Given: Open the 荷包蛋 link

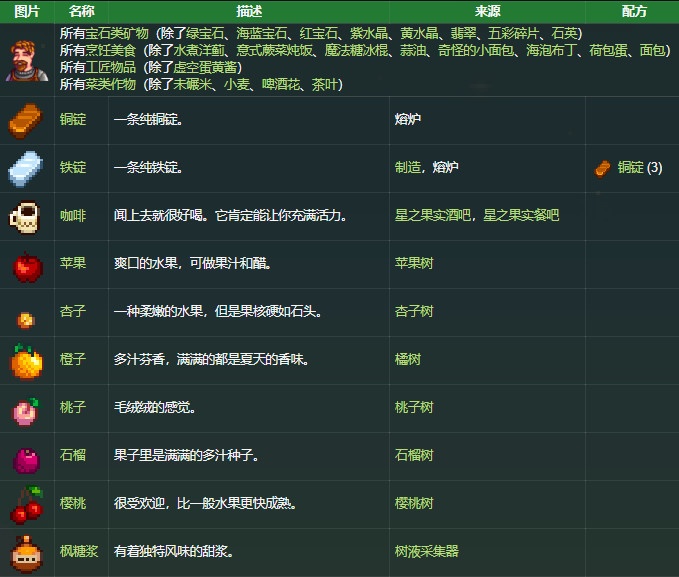Looking at the screenshot, I should [x=608, y=50].
